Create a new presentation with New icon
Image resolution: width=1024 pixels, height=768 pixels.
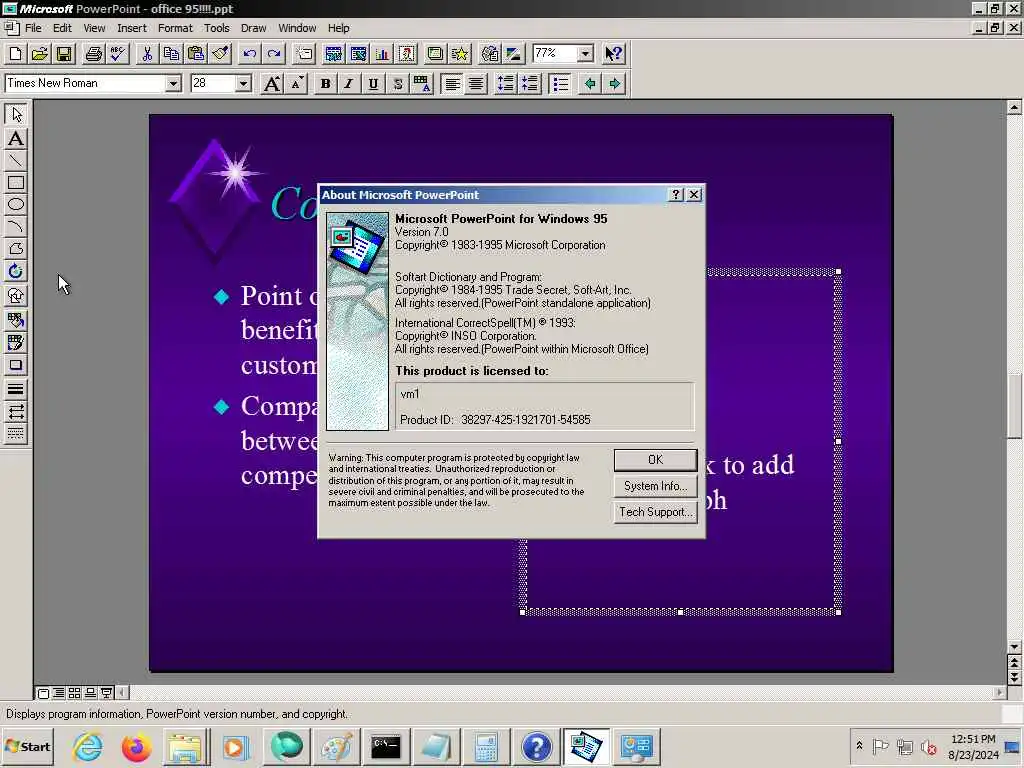pos(16,54)
